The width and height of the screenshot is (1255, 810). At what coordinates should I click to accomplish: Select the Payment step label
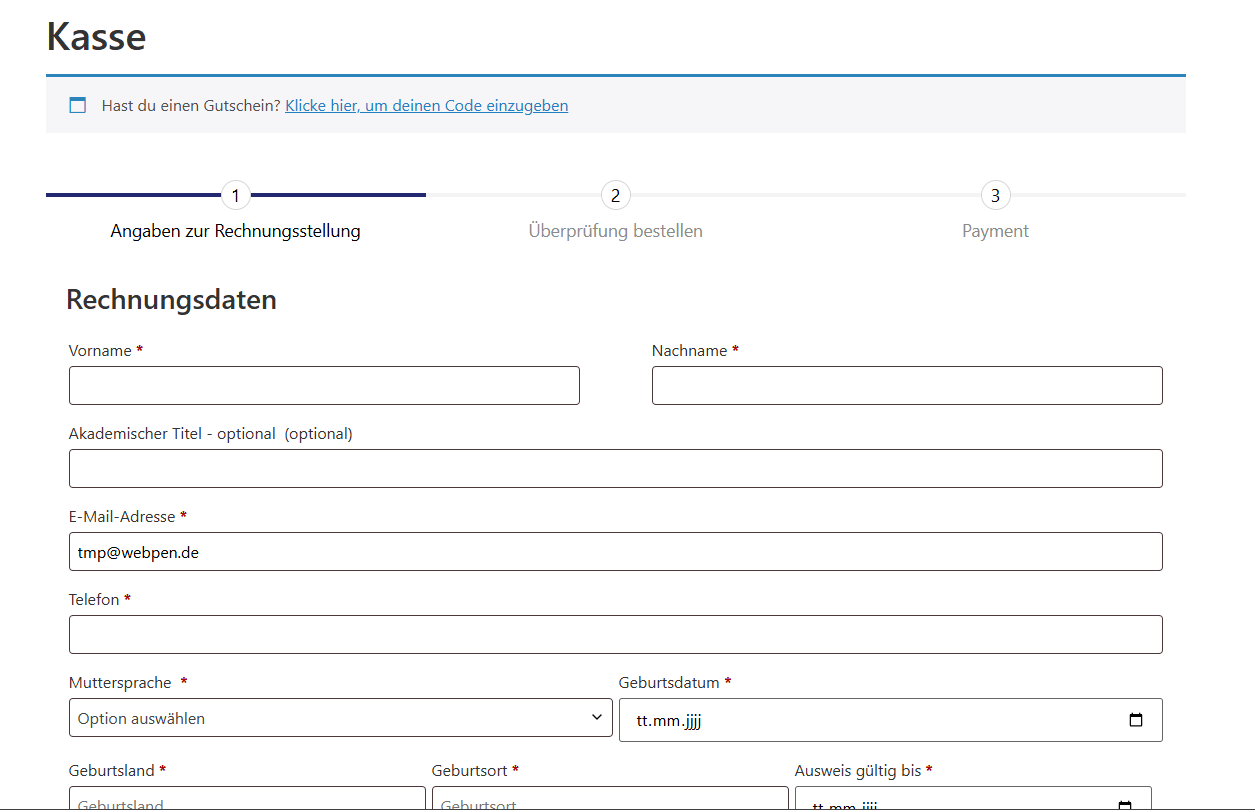pos(996,231)
